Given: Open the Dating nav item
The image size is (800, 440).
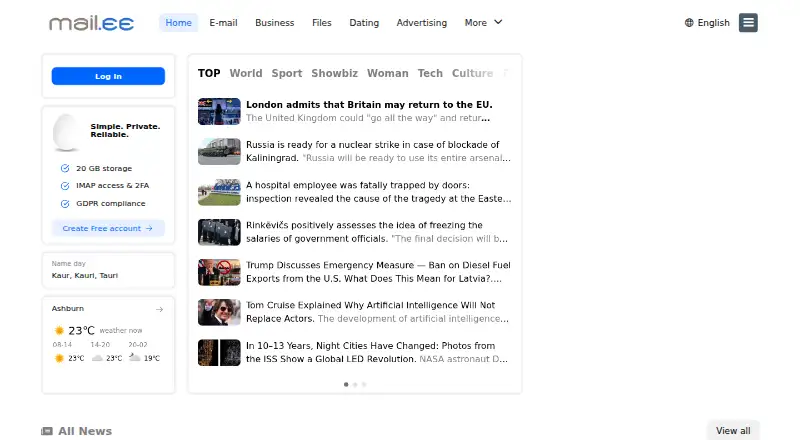Looking at the screenshot, I should coord(364,22).
